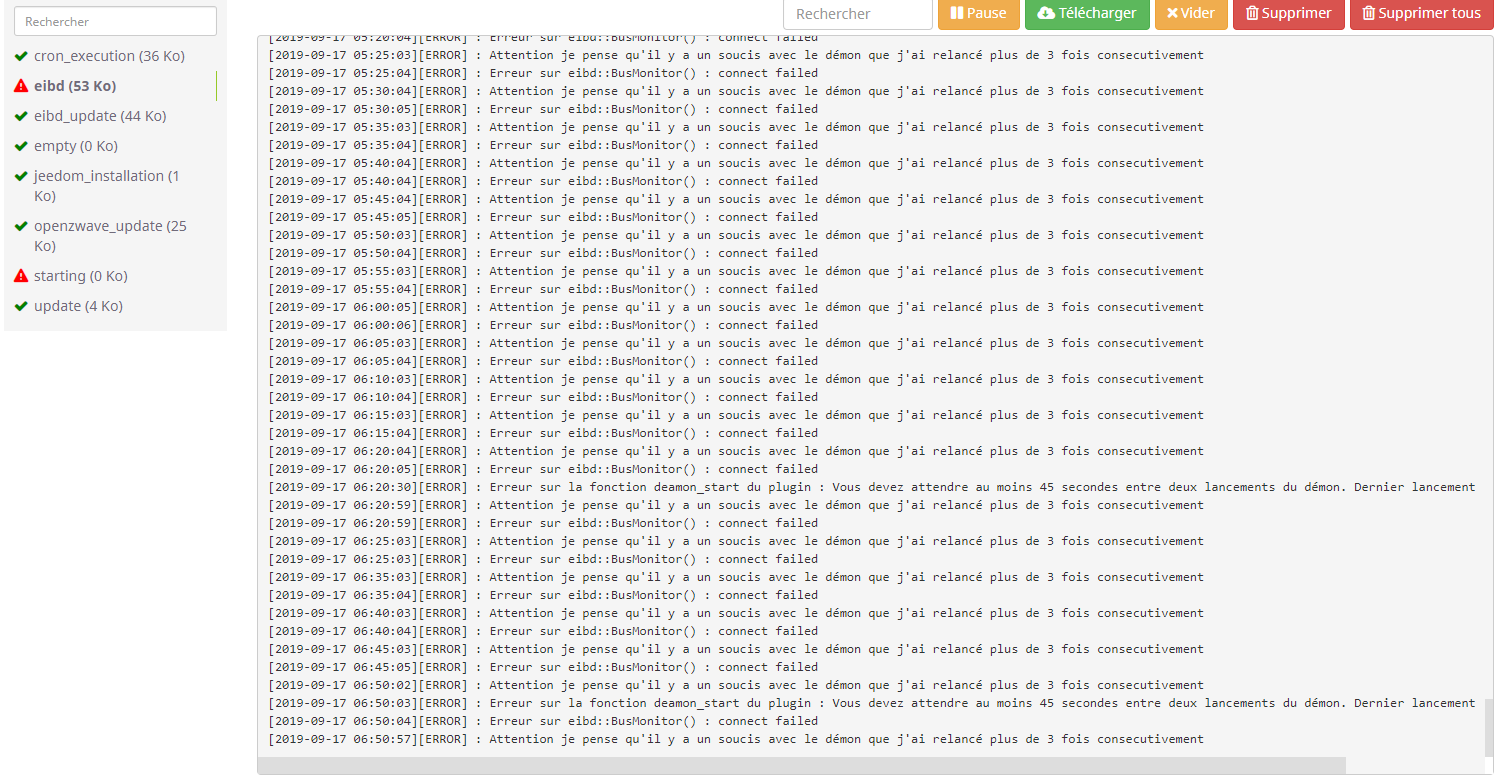Image resolution: width=1506 pixels, height=780 pixels.
Task: Click the 06:00:05 Attention log line
Action: click(736, 307)
